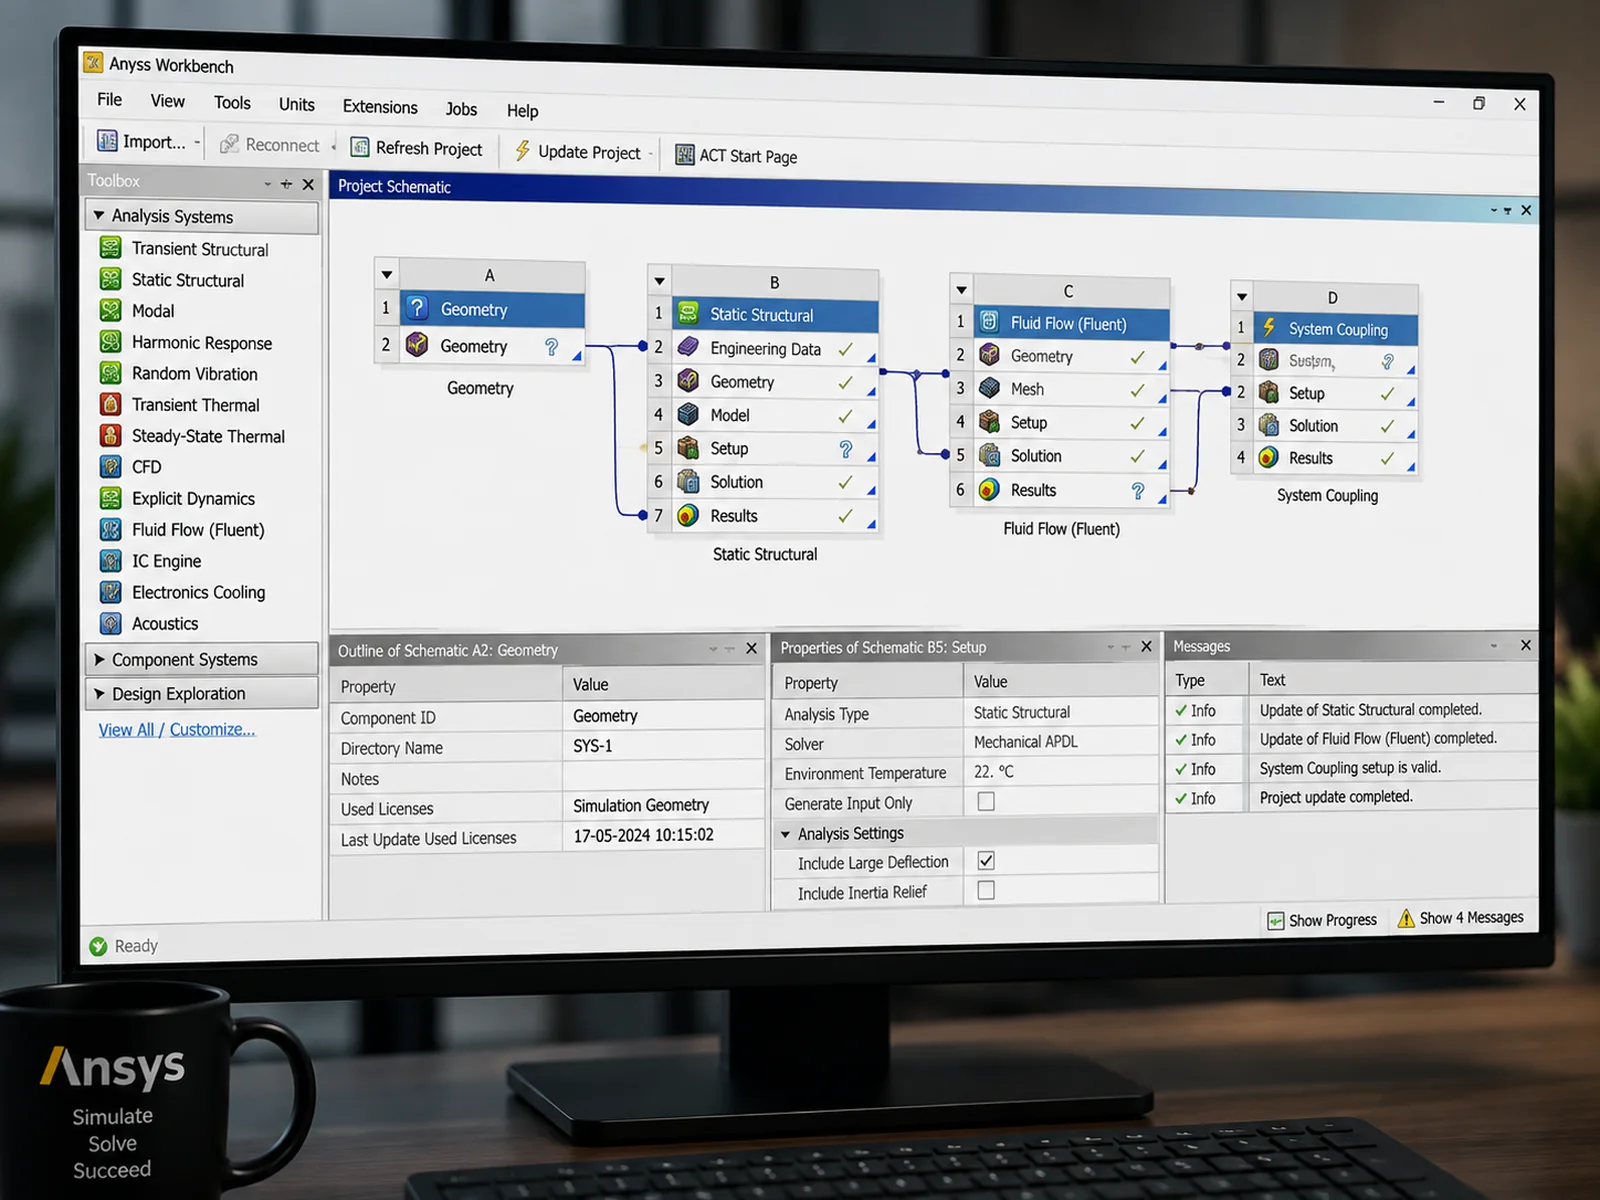Select Setup cell in Static Structural system
This screenshot has width=1600, height=1200.
774,449
